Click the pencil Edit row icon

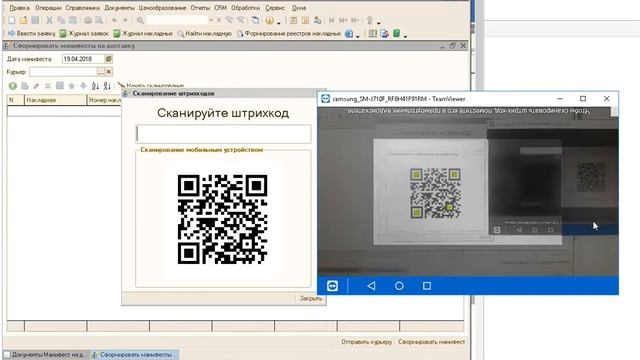tap(36, 86)
